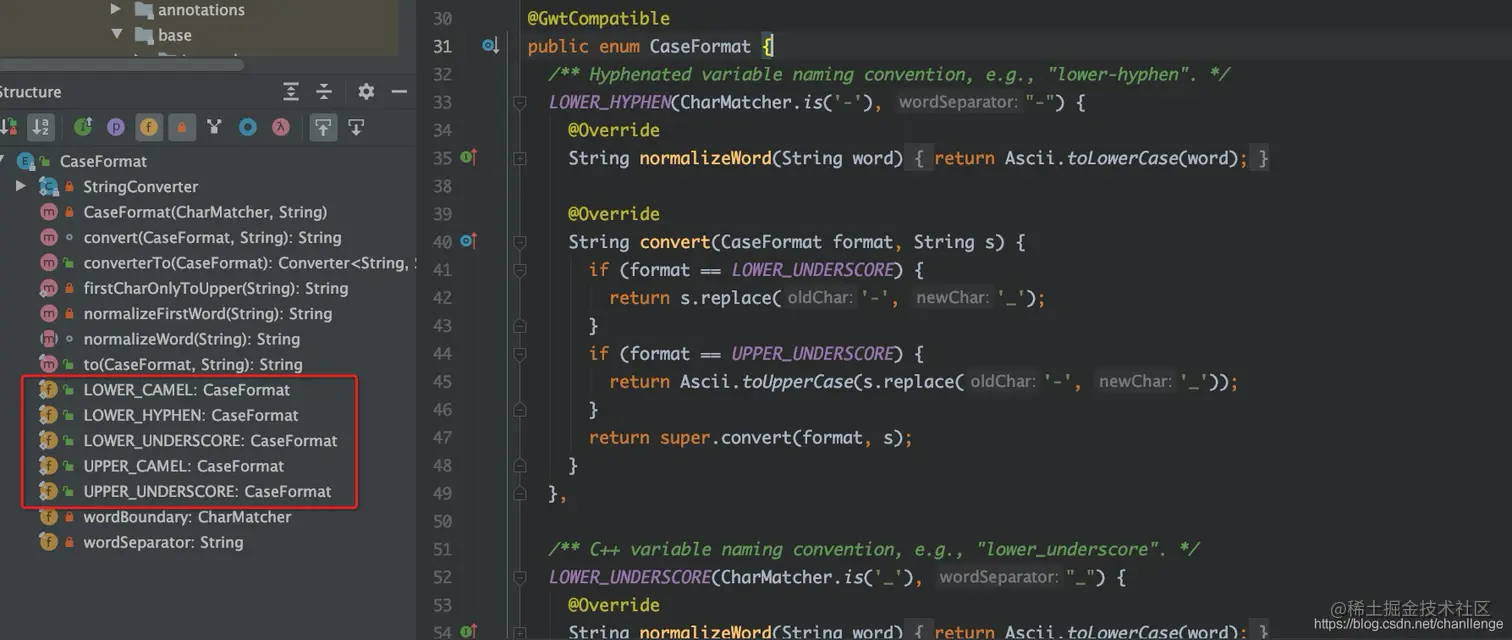Select CaseFormat(CharMatcher, String) constructor
This screenshot has width=1512, height=640.
(205, 212)
